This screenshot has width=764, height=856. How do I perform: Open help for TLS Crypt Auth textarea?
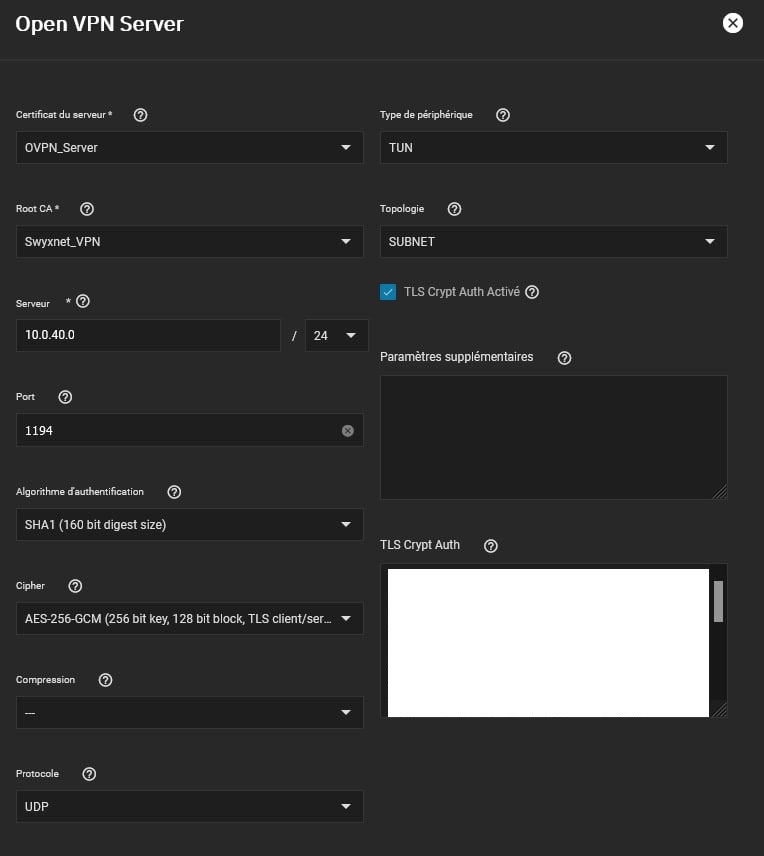pos(491,545)
